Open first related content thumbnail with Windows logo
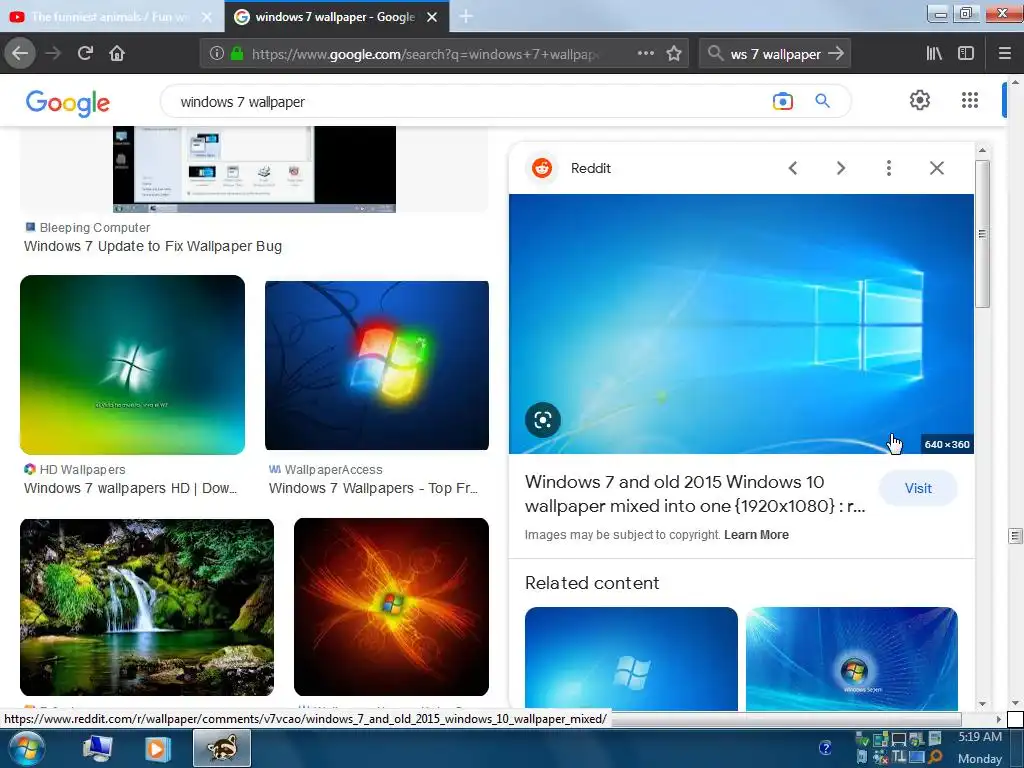1024x768 pixels. tap(631, 658)
